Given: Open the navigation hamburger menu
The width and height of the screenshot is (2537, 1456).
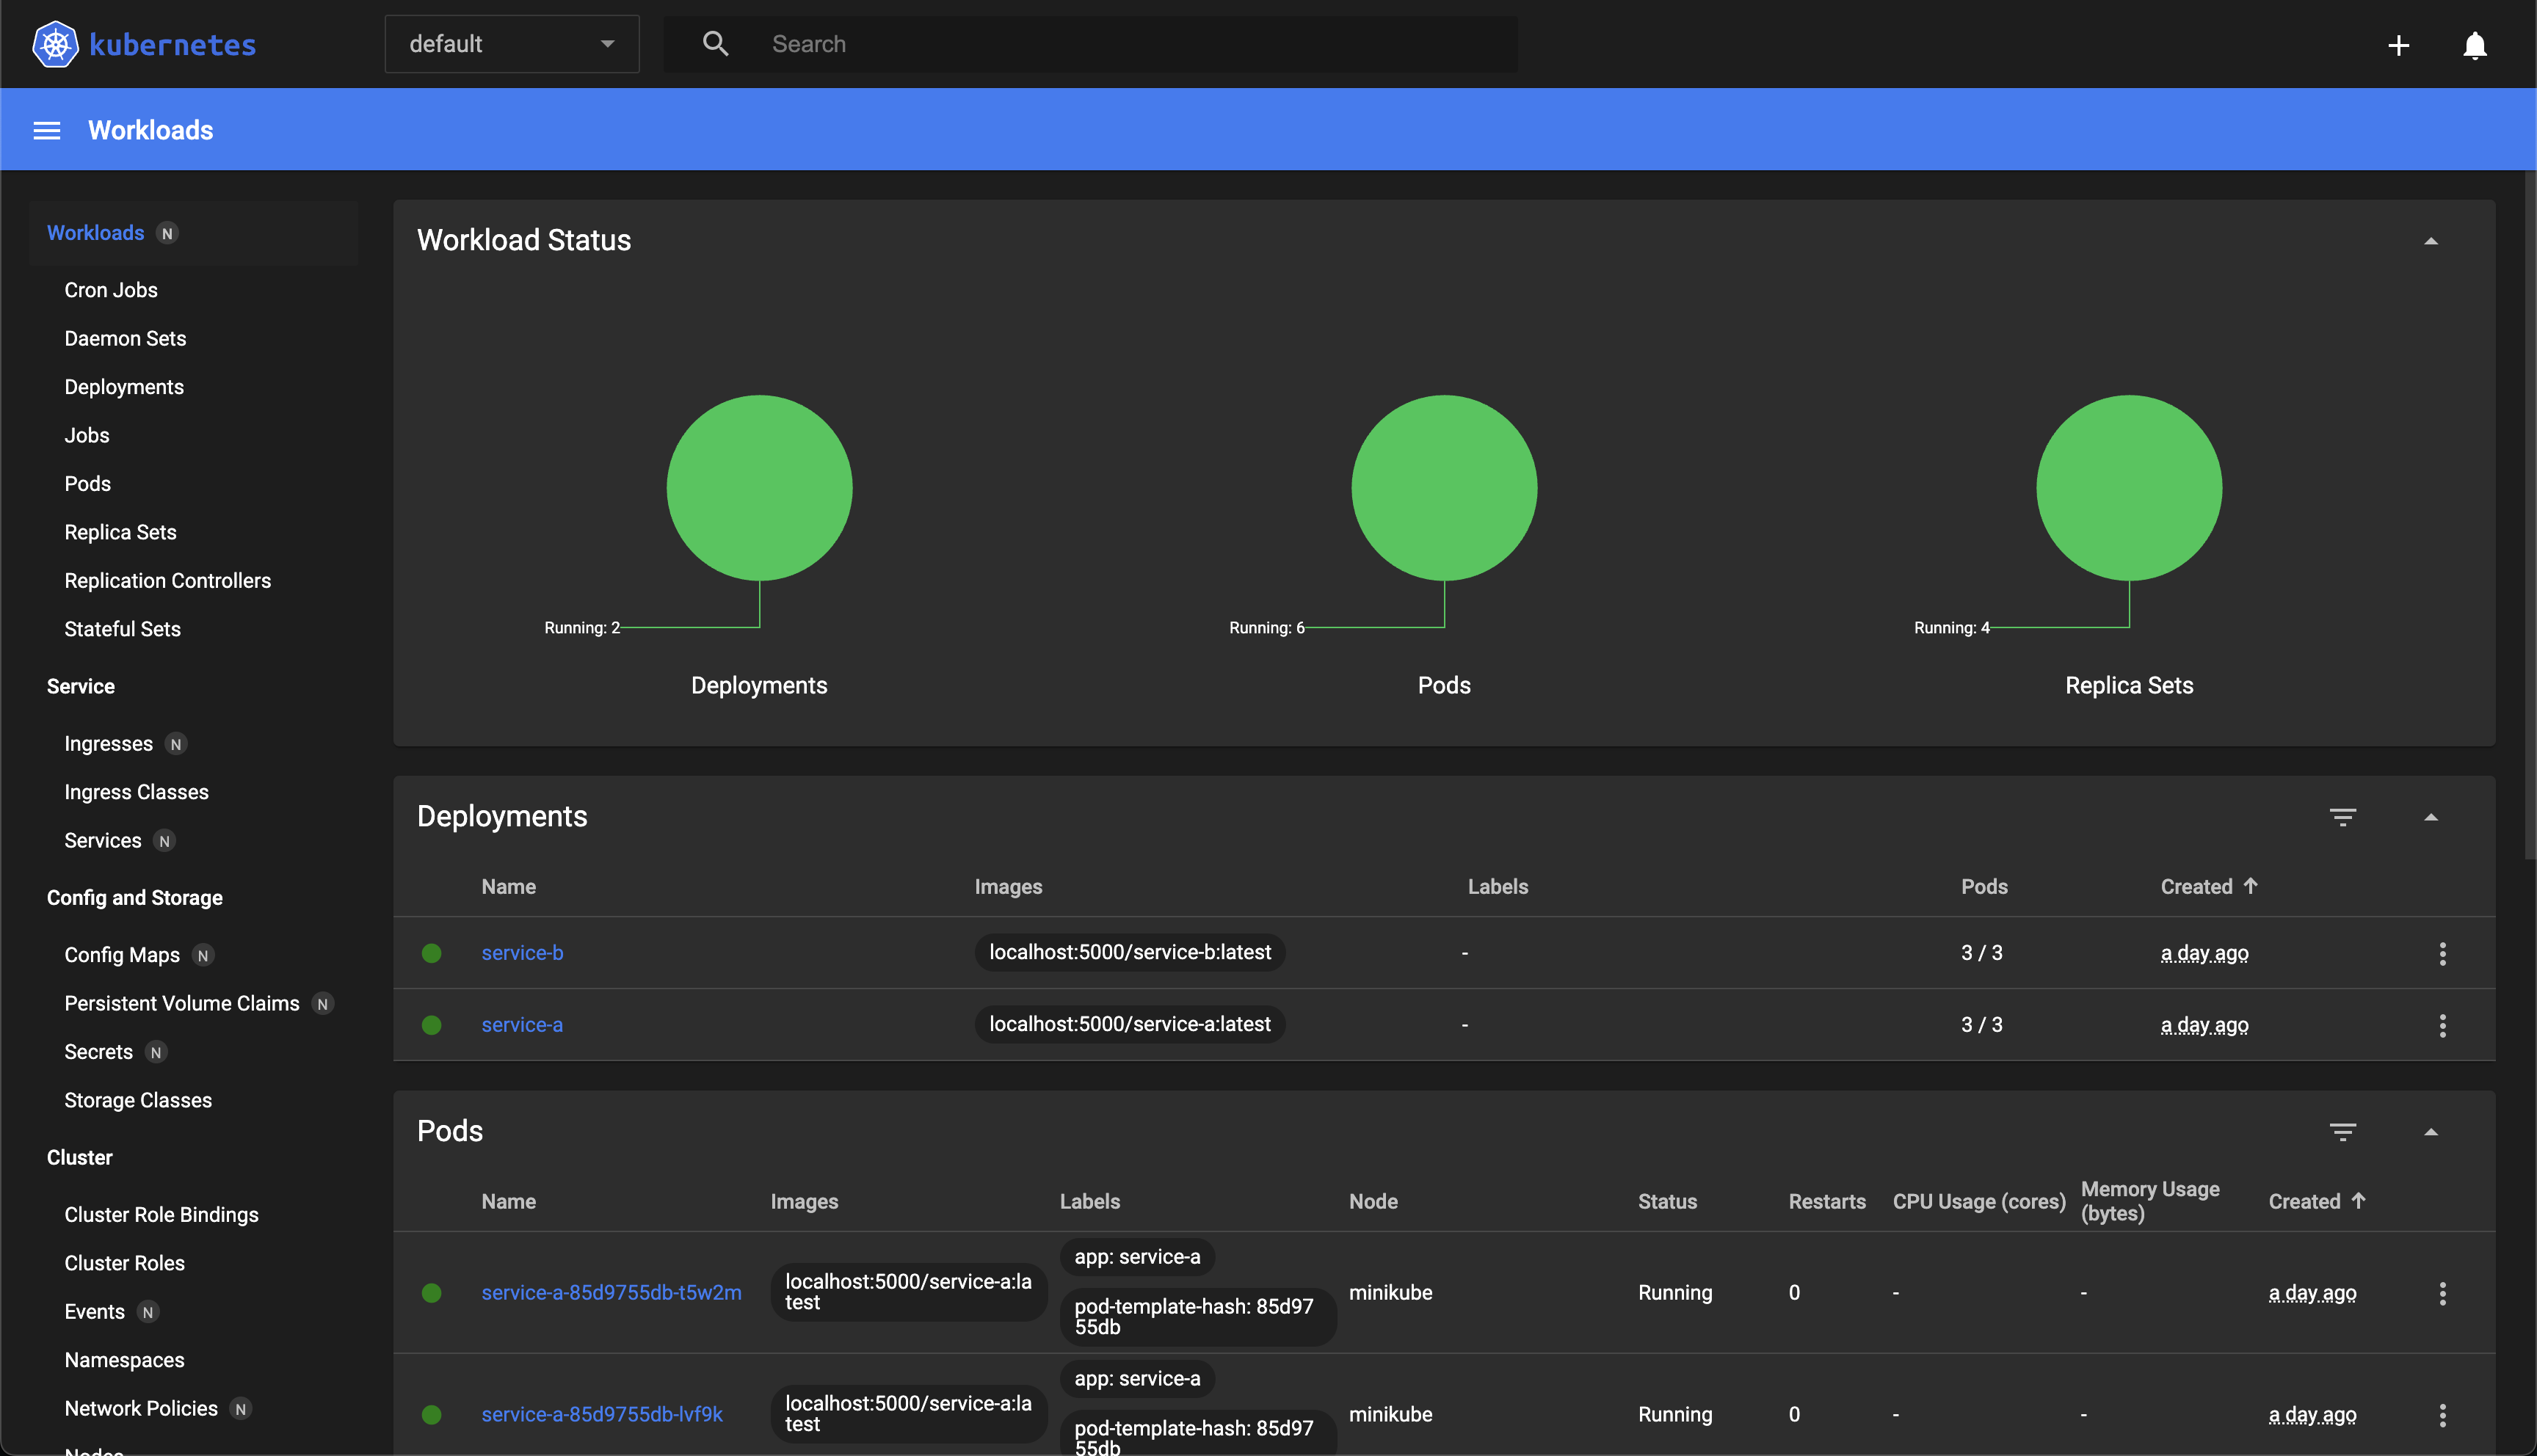Looking at the screenshot, I should [x=47, y=129].
